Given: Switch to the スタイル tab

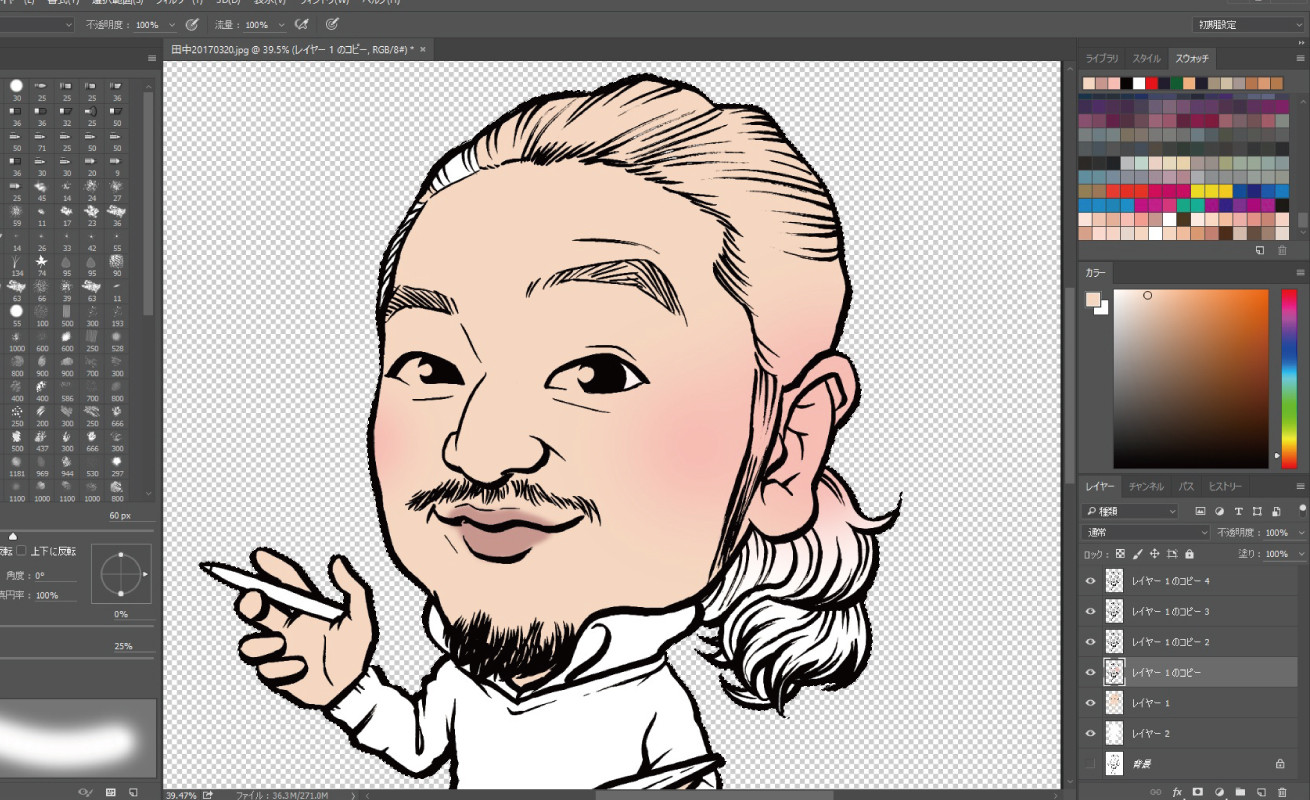Looking at the screenshot, I should point(1146,59).
